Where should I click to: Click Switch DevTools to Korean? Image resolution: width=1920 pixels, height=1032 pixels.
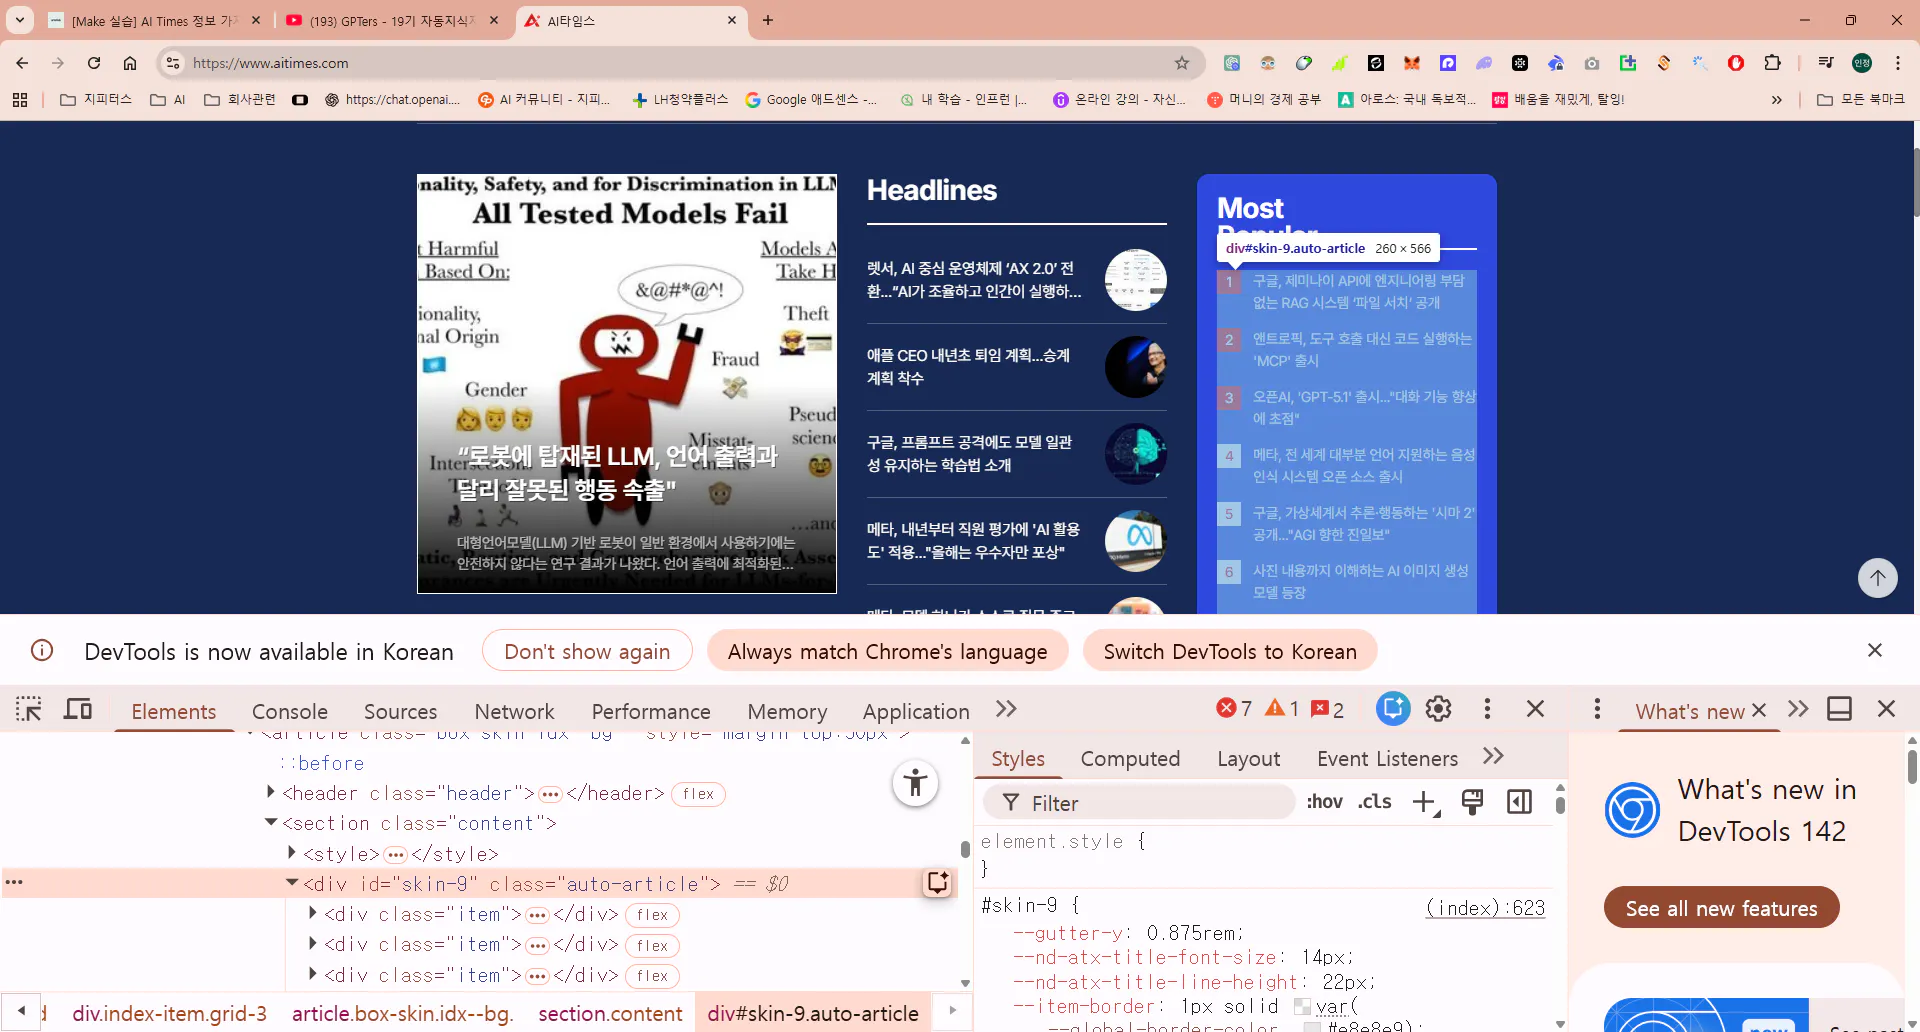coord(1230,651)
